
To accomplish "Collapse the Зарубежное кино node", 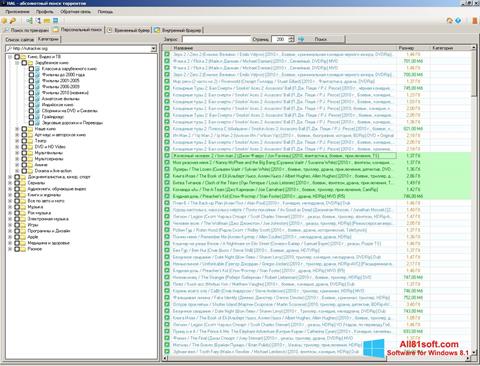I will [17, 63].
